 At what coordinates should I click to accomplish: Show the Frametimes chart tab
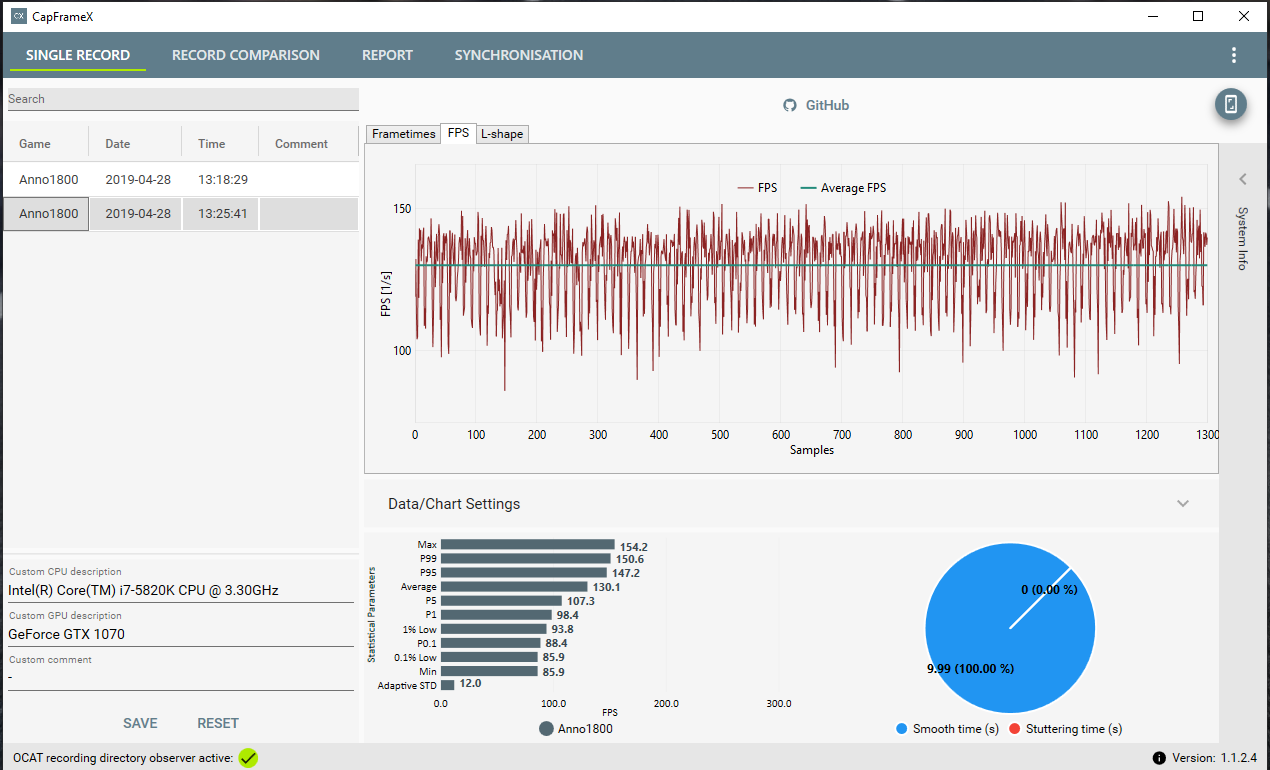[x=404, y=134]
